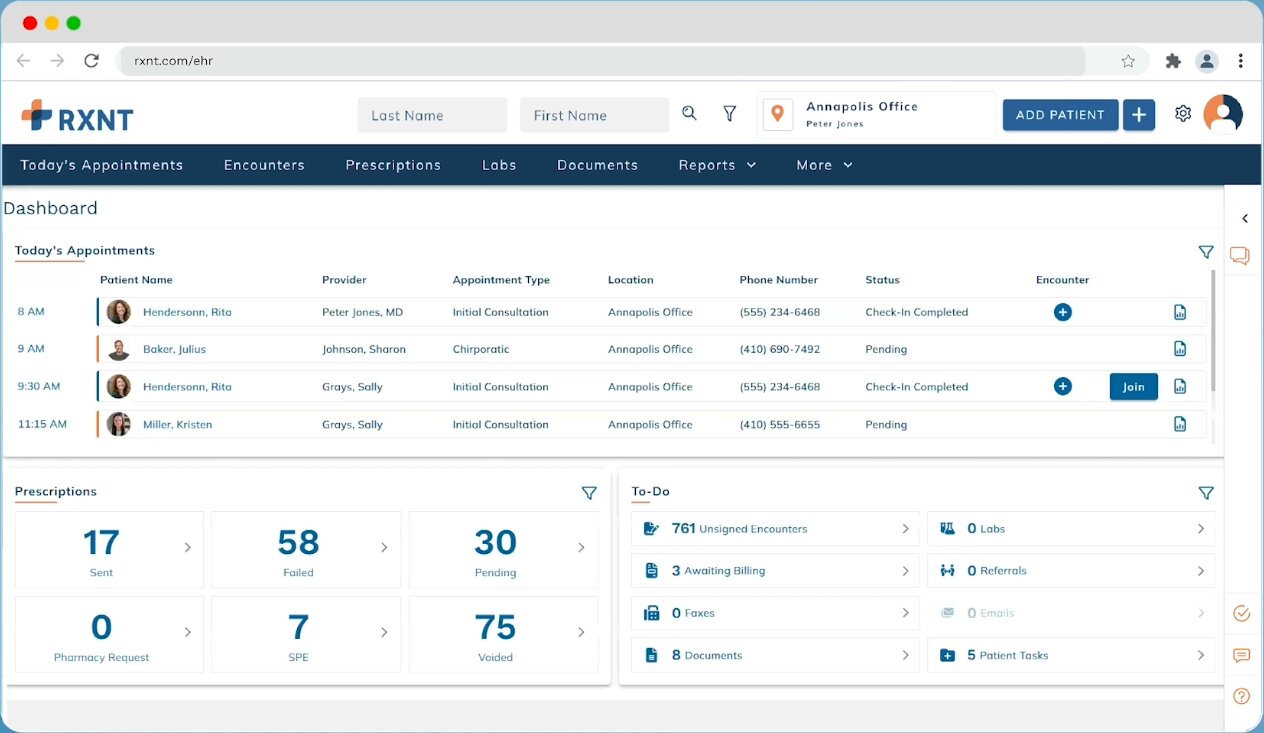
Task: Add encounter for 8 AM Hendersonn appointment
Action: click(x=1062, y=312)
